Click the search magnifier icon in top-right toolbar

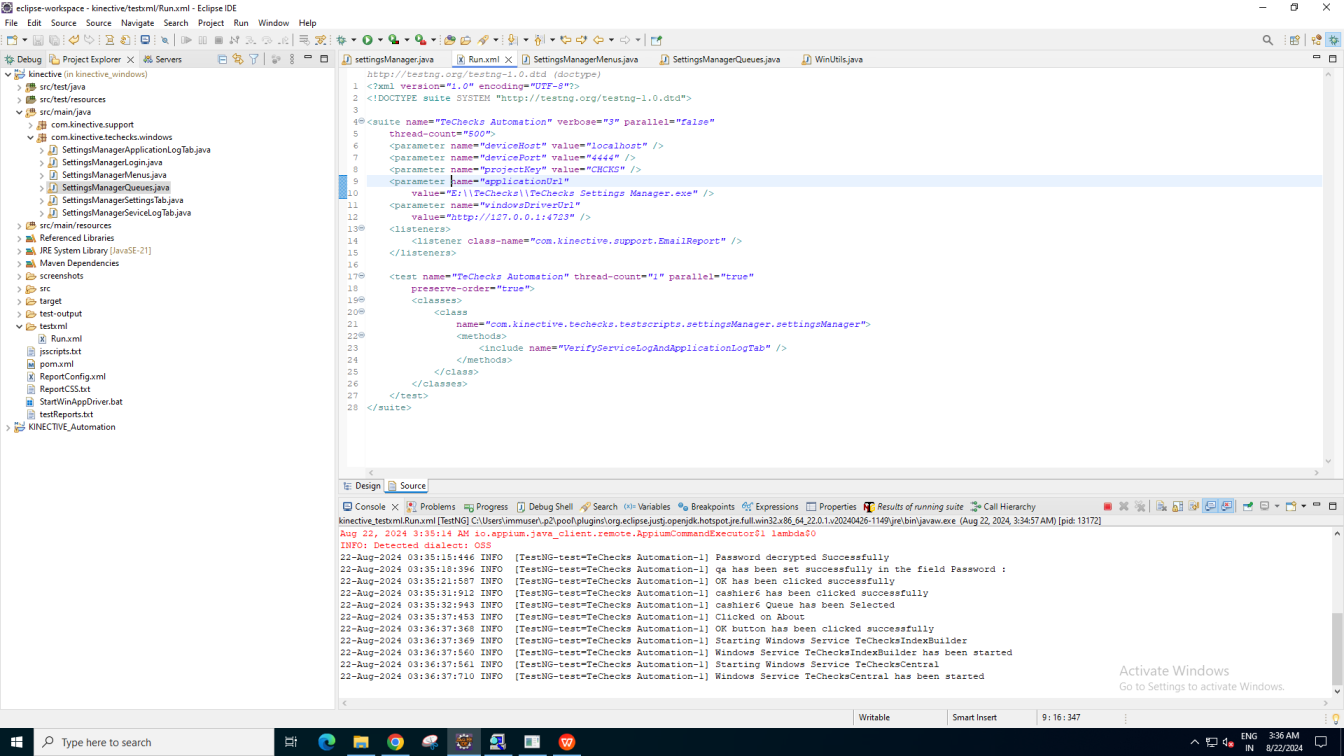[1268, 40]
